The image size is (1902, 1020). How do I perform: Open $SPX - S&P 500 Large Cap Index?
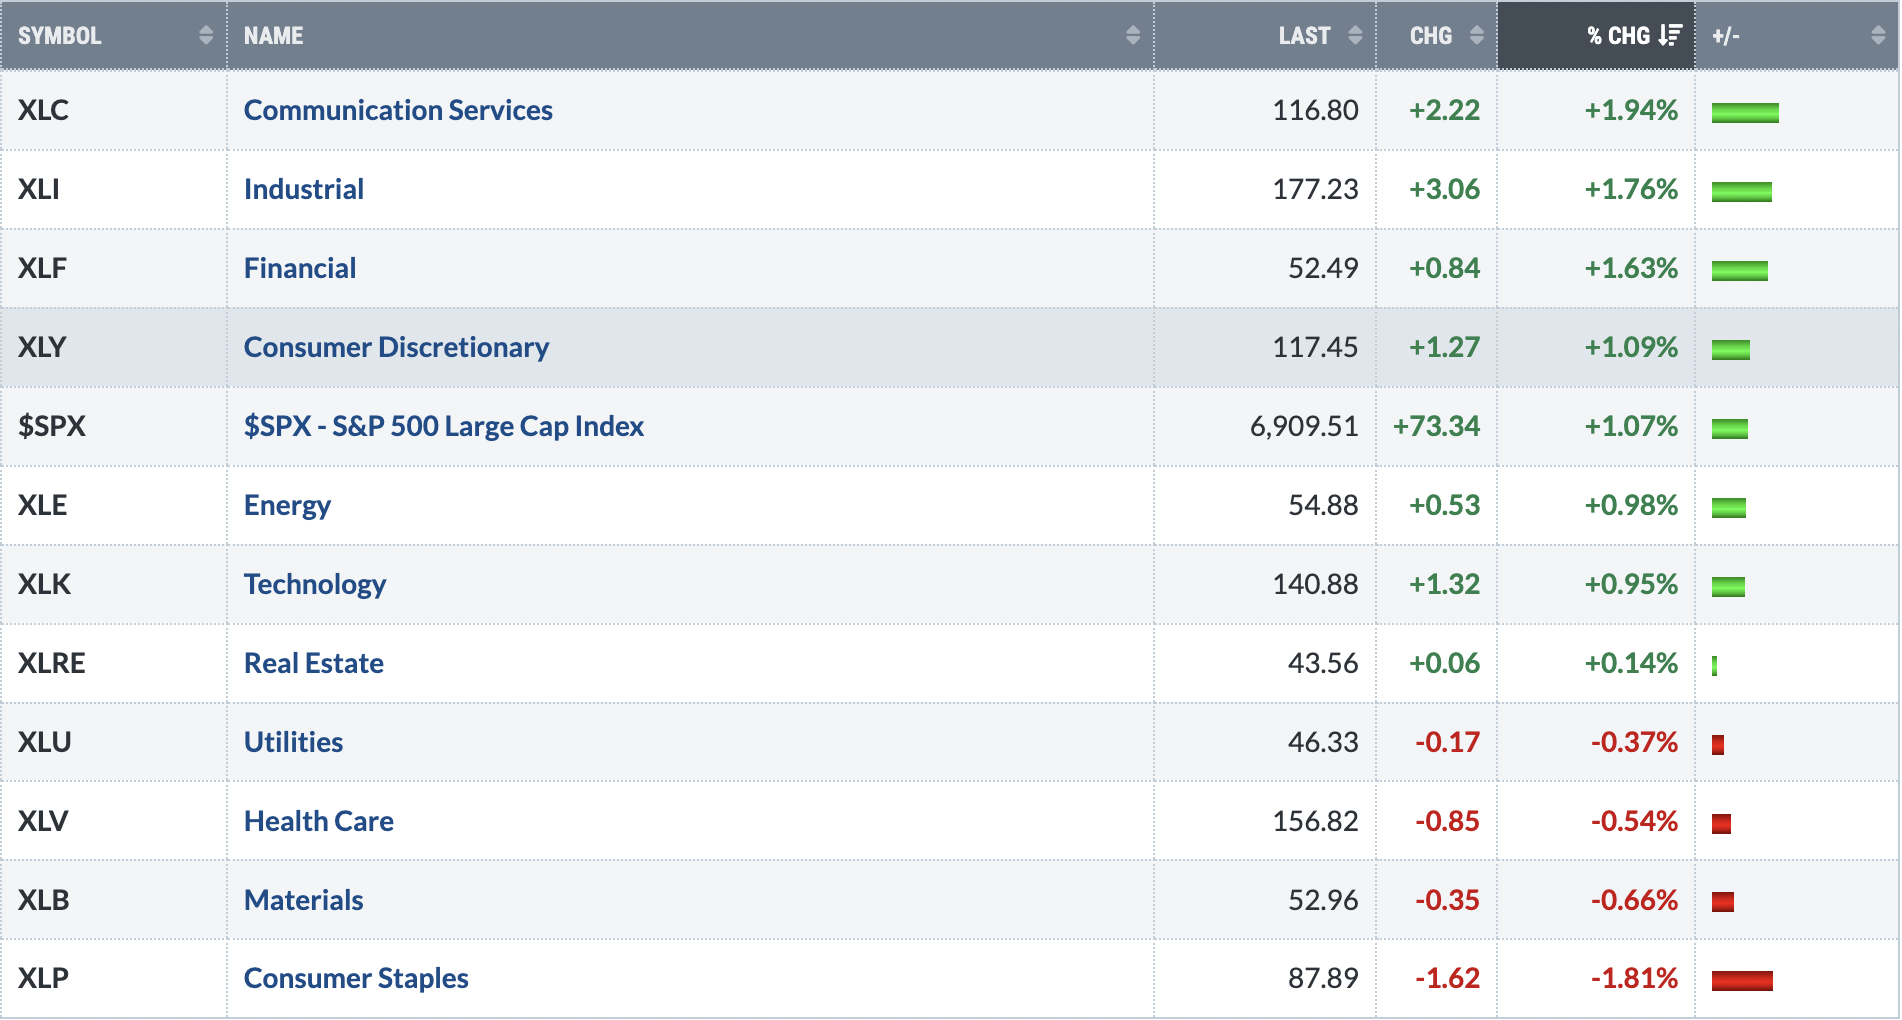444,426
